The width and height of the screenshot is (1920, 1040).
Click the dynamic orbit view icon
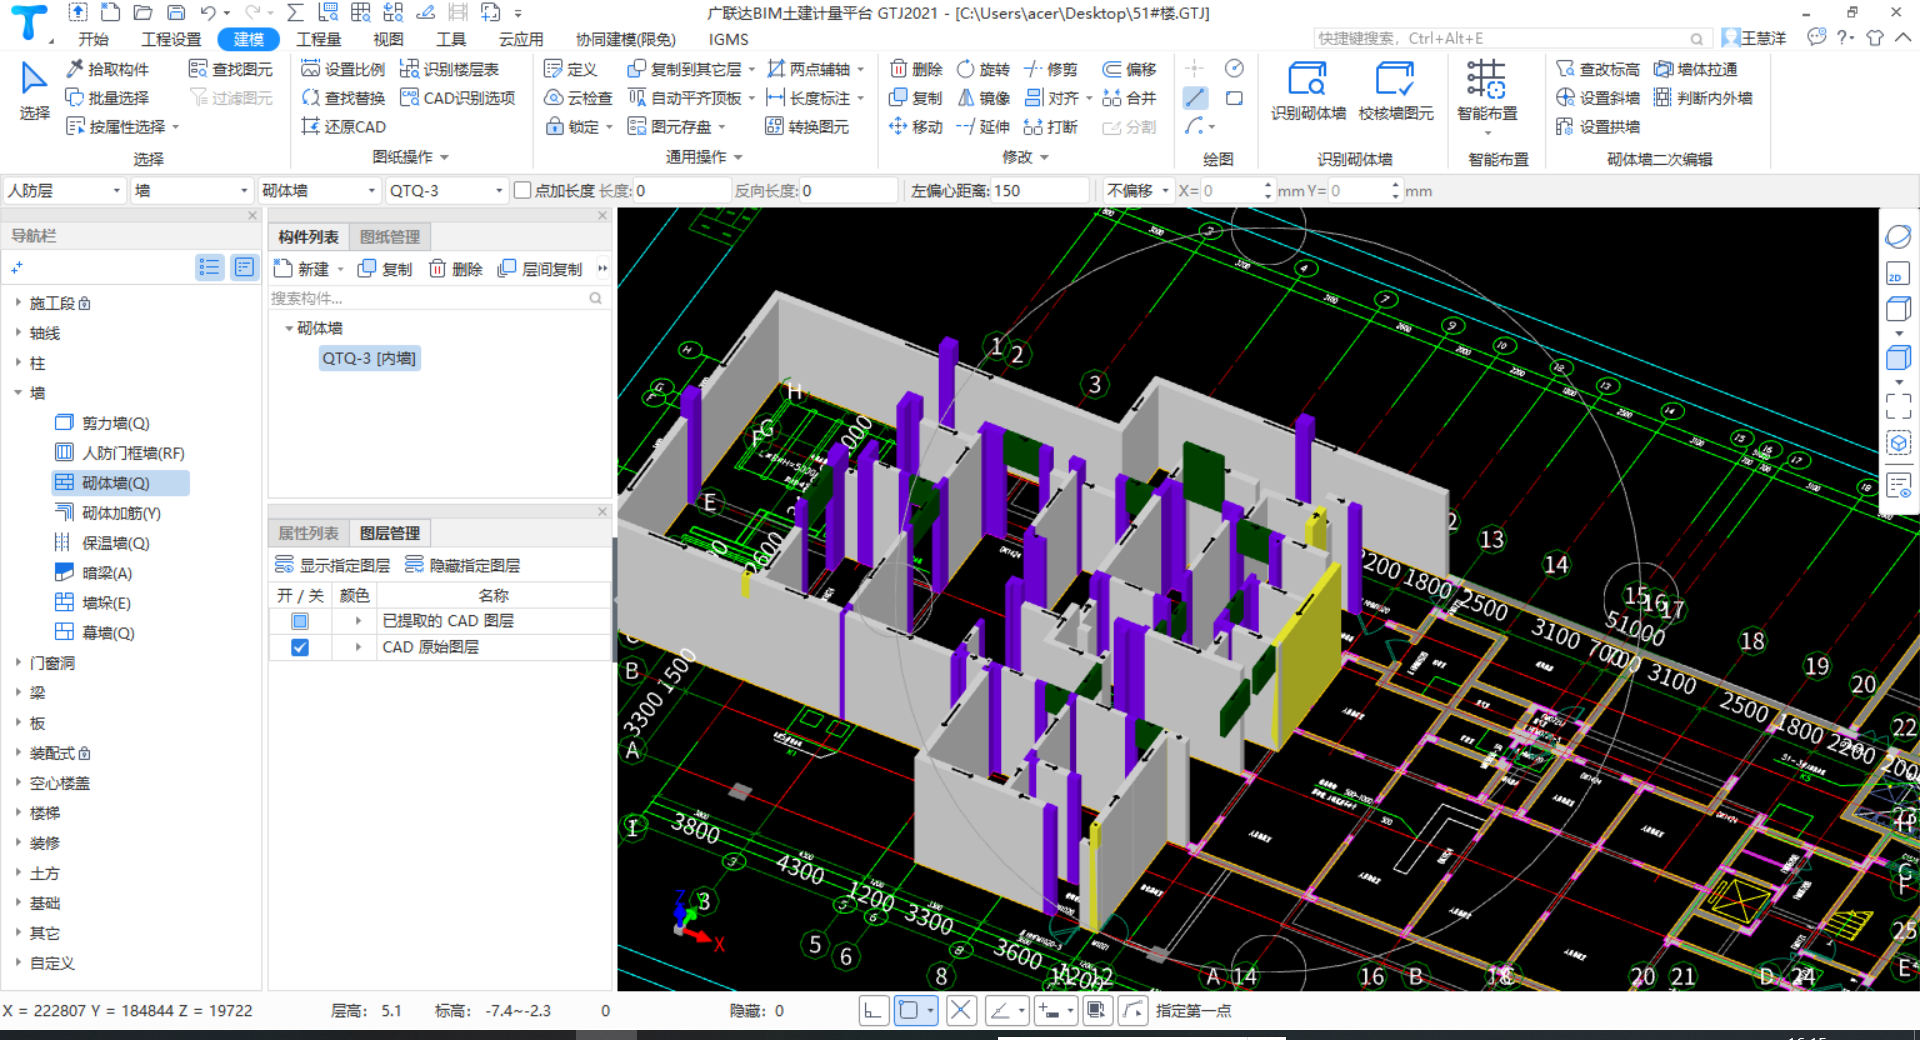pos(1897,237)
